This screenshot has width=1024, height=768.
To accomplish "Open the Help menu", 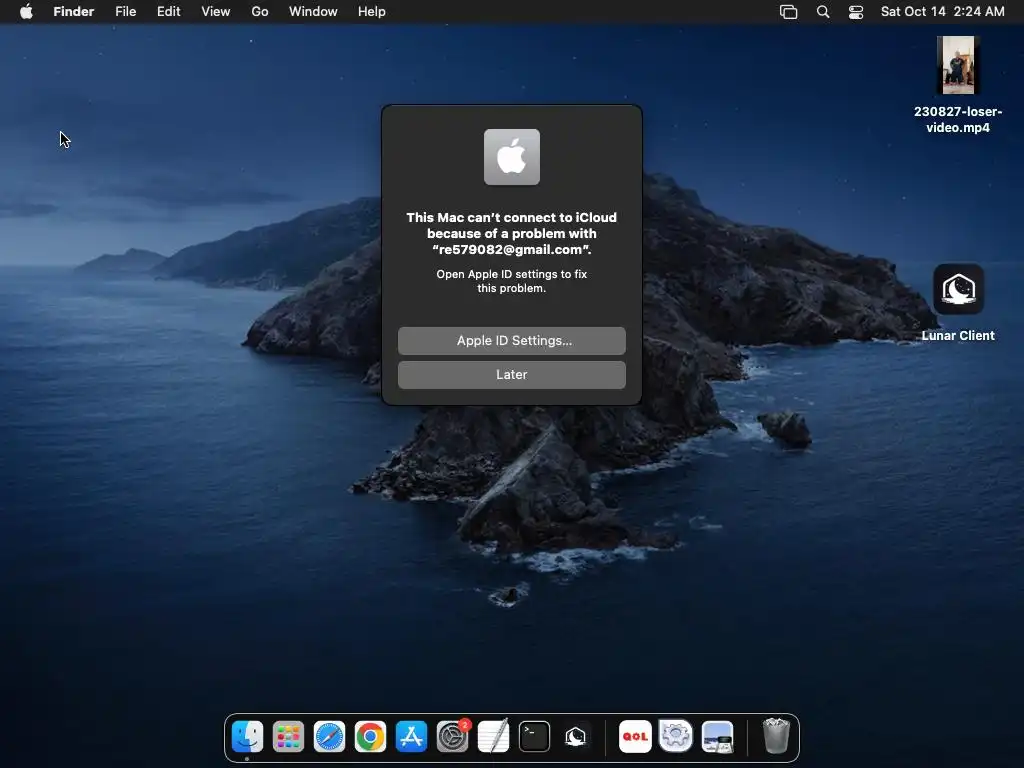I will point(372,12).
